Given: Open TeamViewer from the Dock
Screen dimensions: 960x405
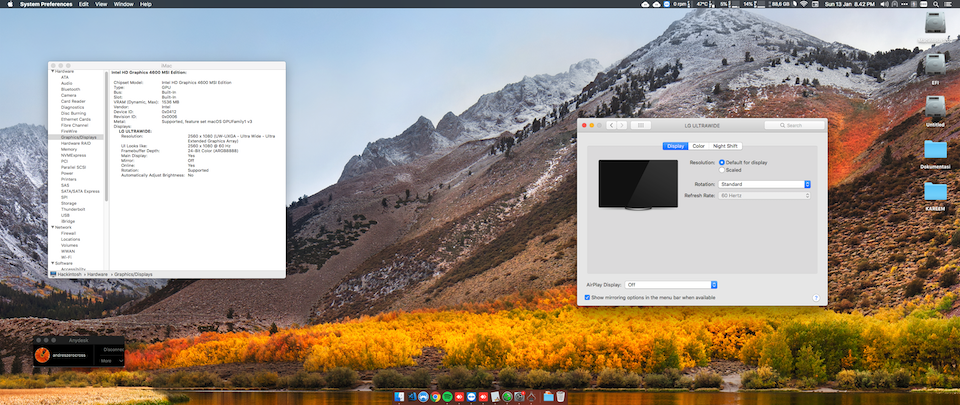Looking at the screenshot, I should pos(471,396).
